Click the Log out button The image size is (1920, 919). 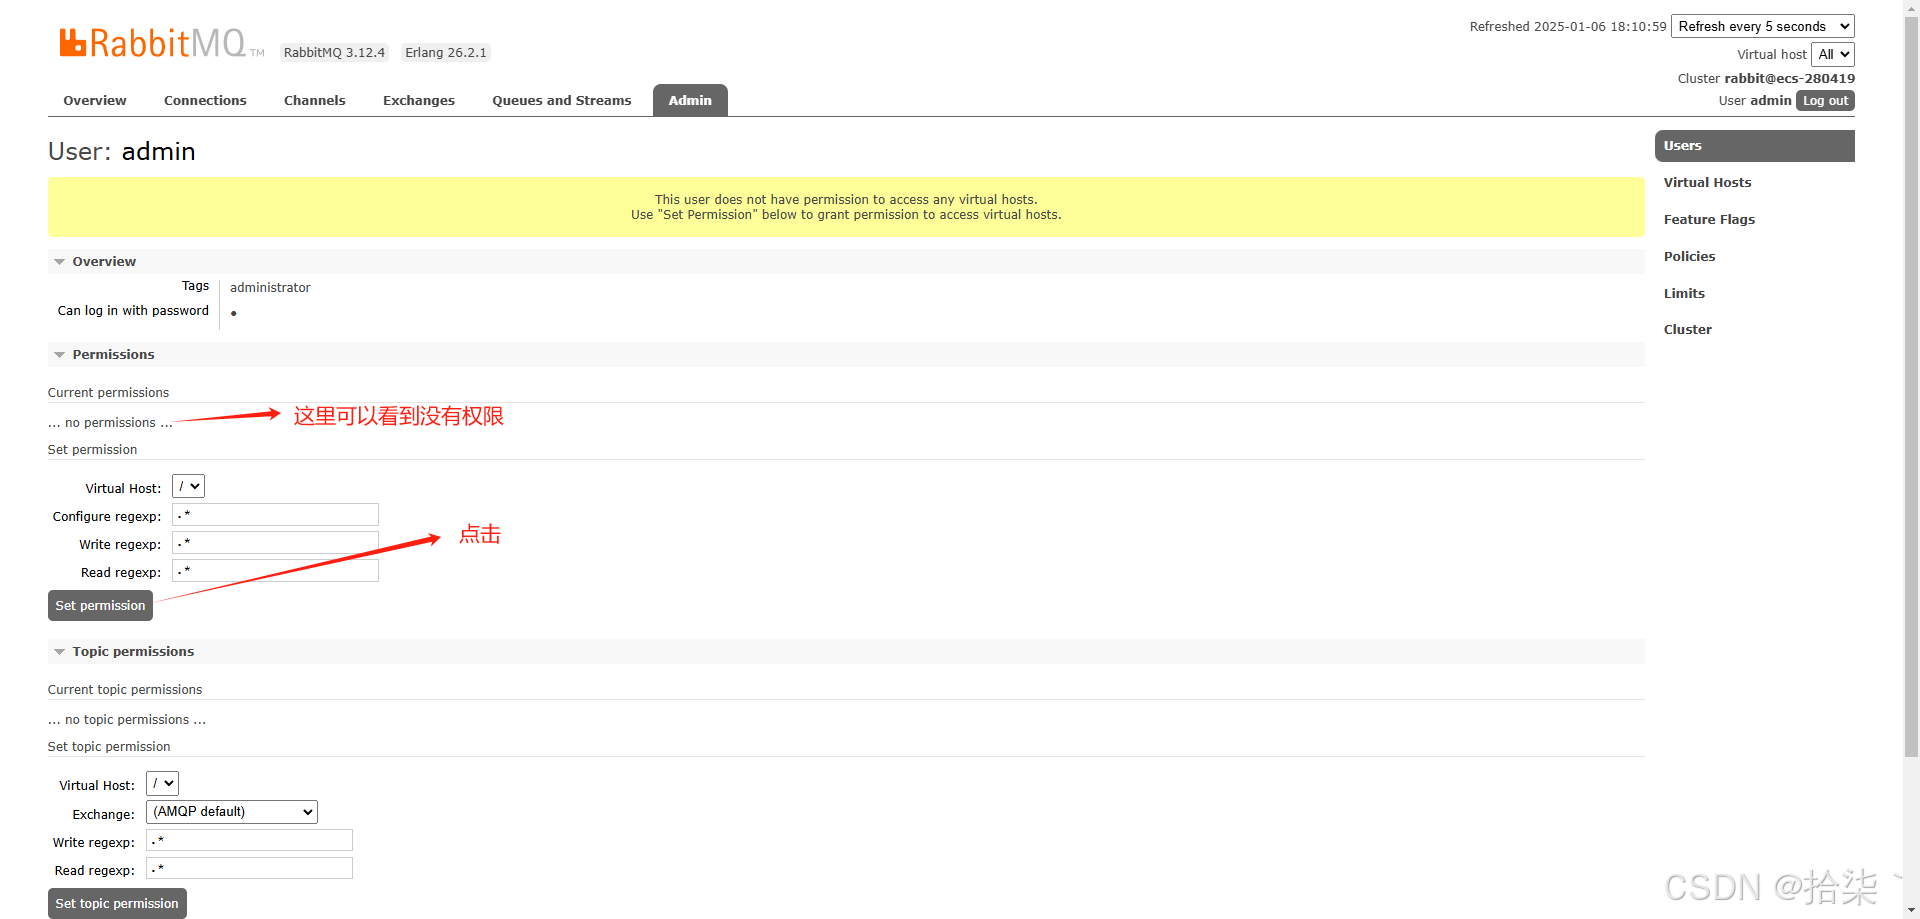click(1824, 100)
